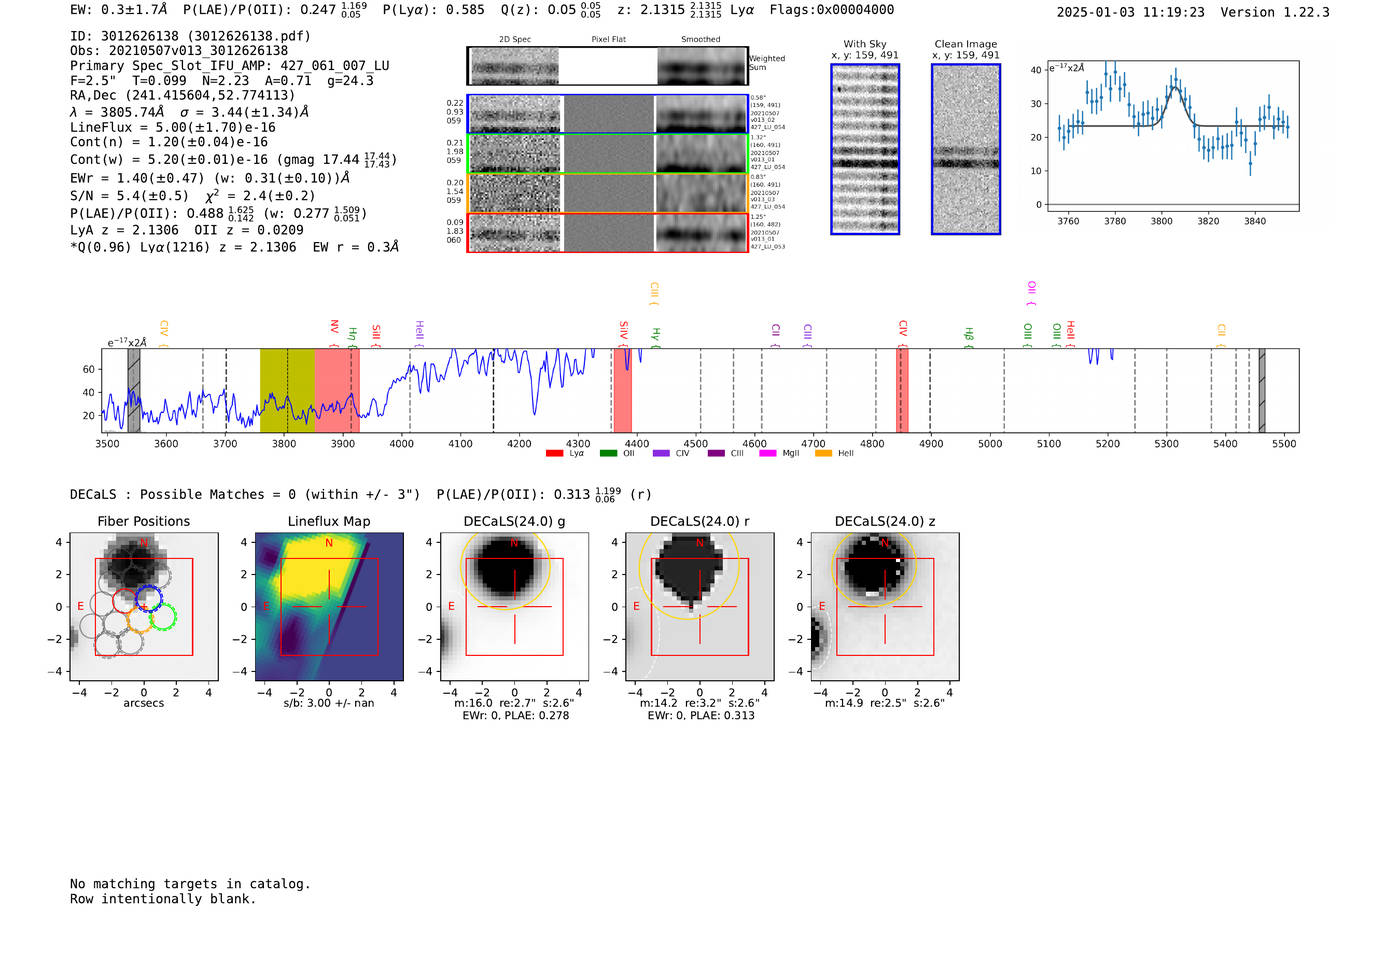Image resolution: width=1400 pixels, height=953 pixels.
Task: Click the SiII line label
Action: [376, 333]
